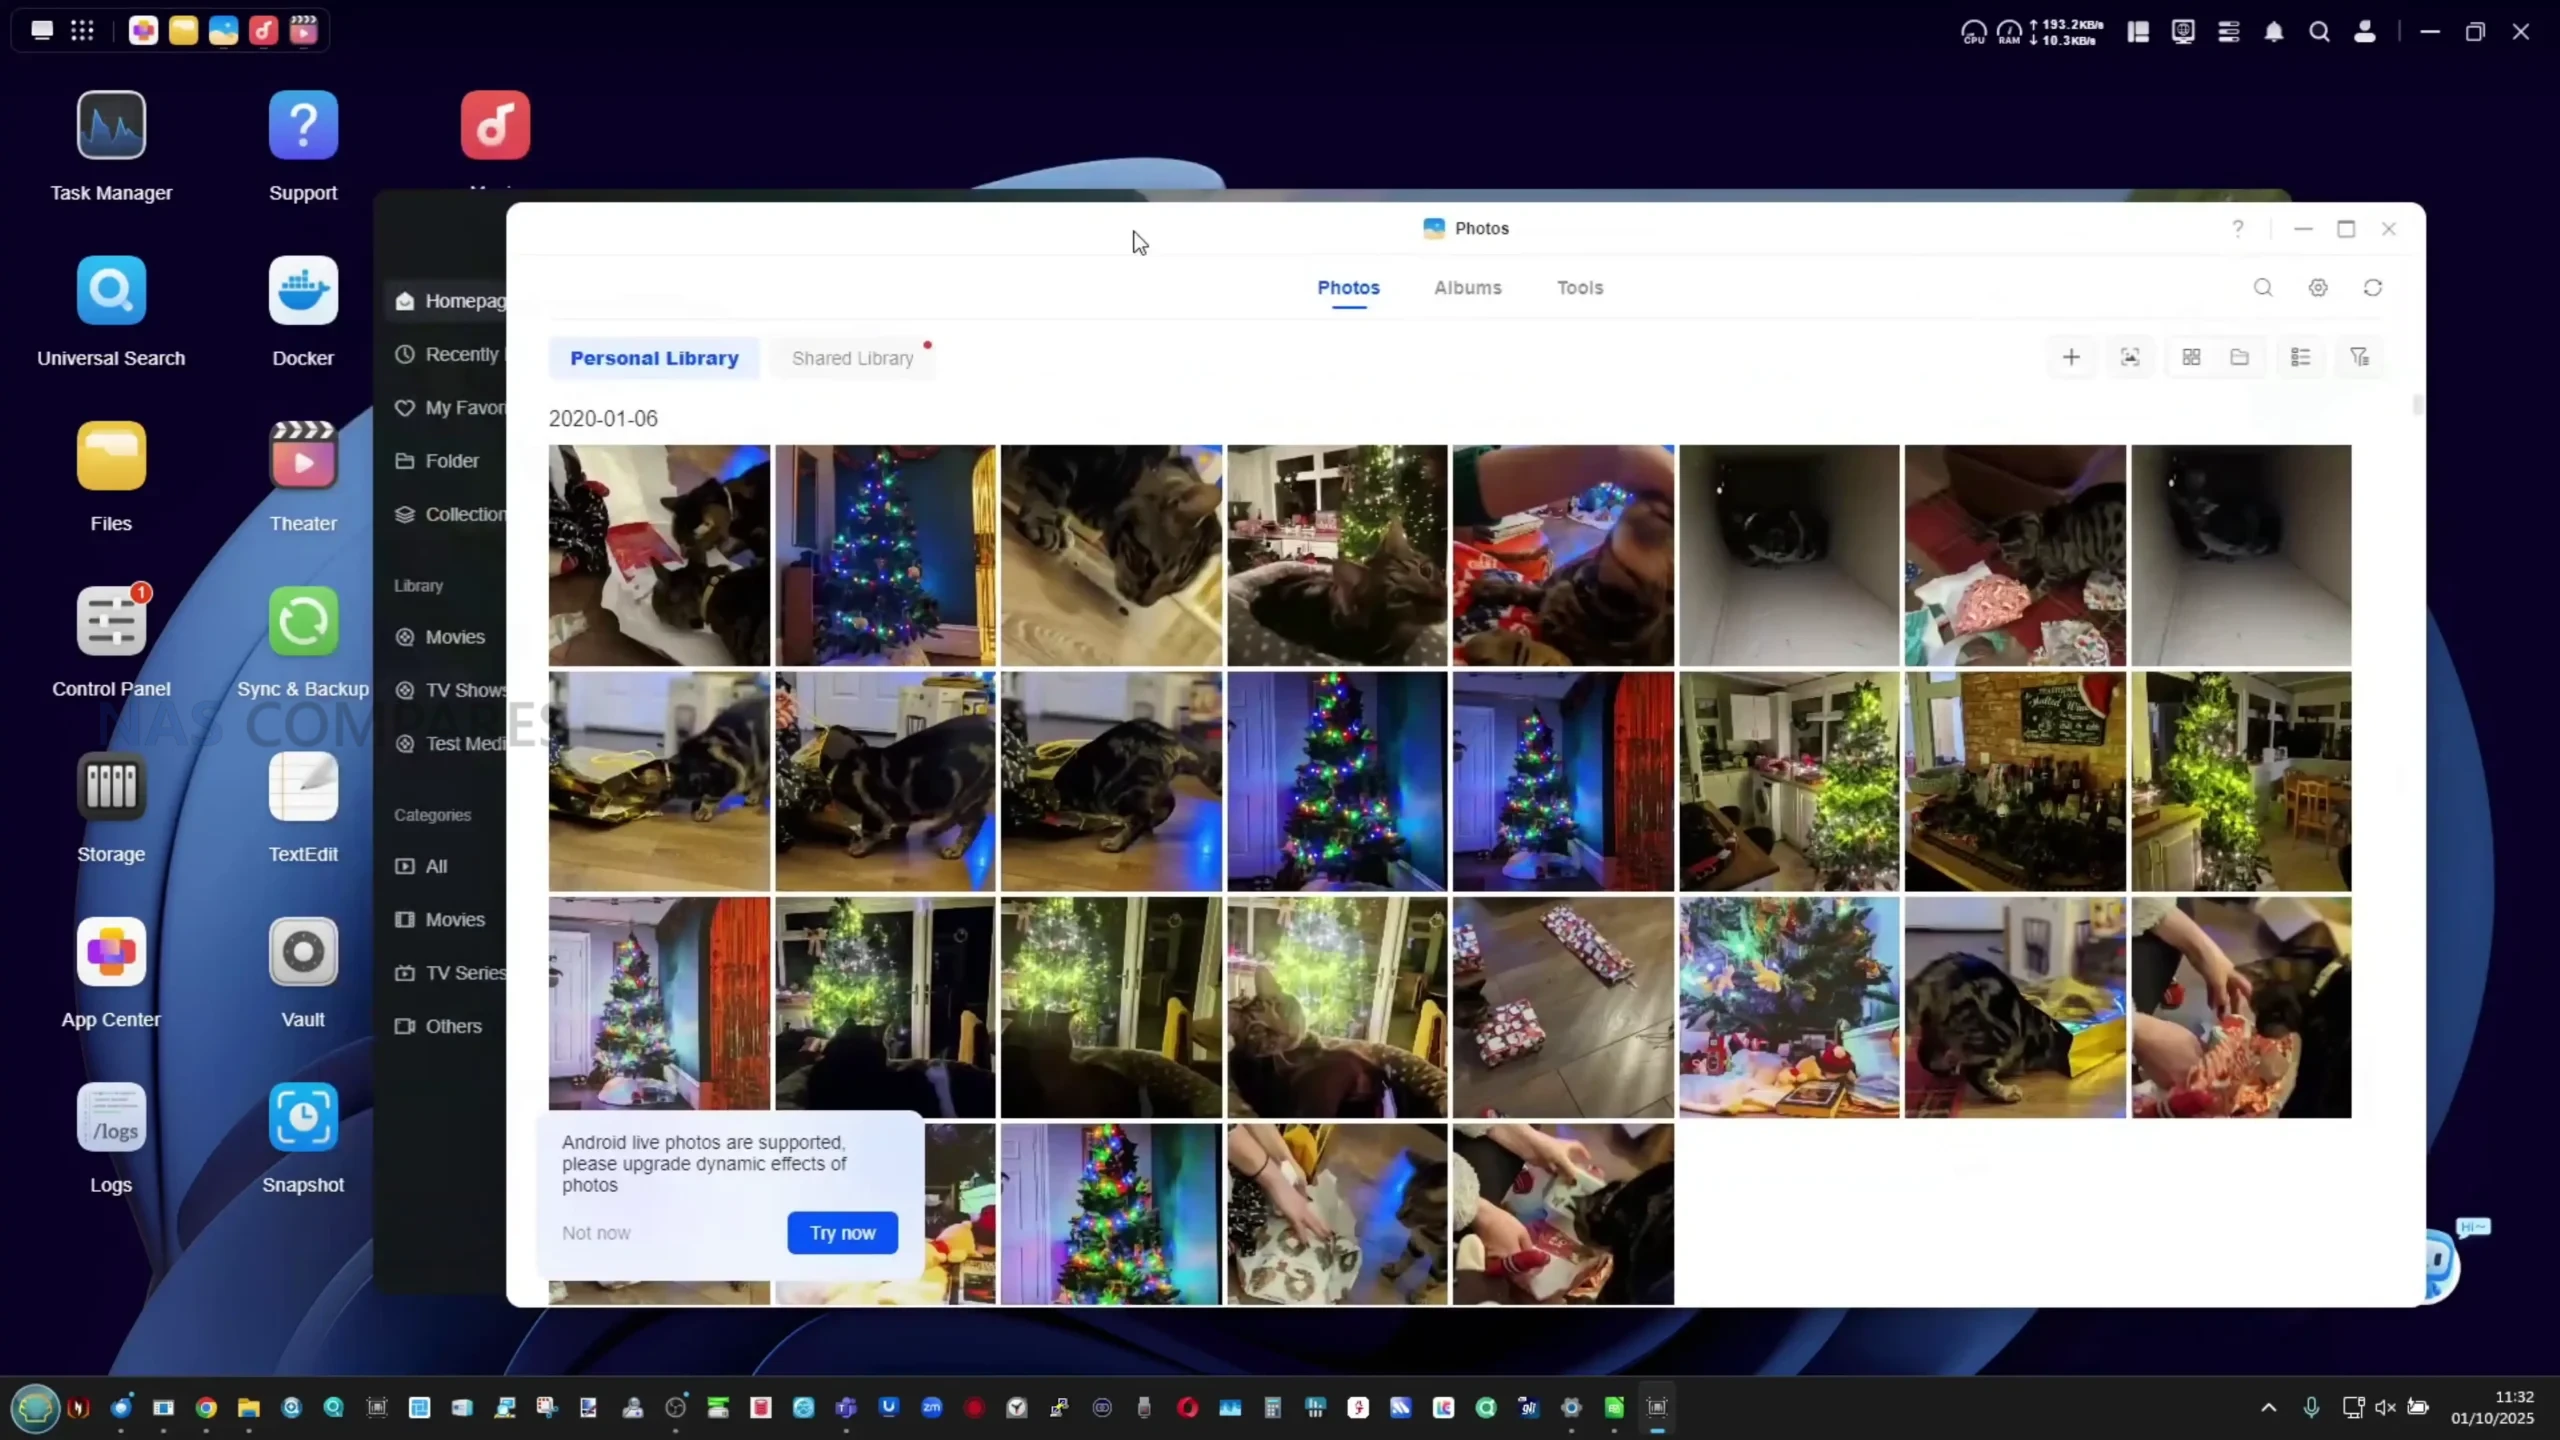Switch to the Albums tab
Viewport: 2560px width, 1440px height.
click(x=1467, y=288)
